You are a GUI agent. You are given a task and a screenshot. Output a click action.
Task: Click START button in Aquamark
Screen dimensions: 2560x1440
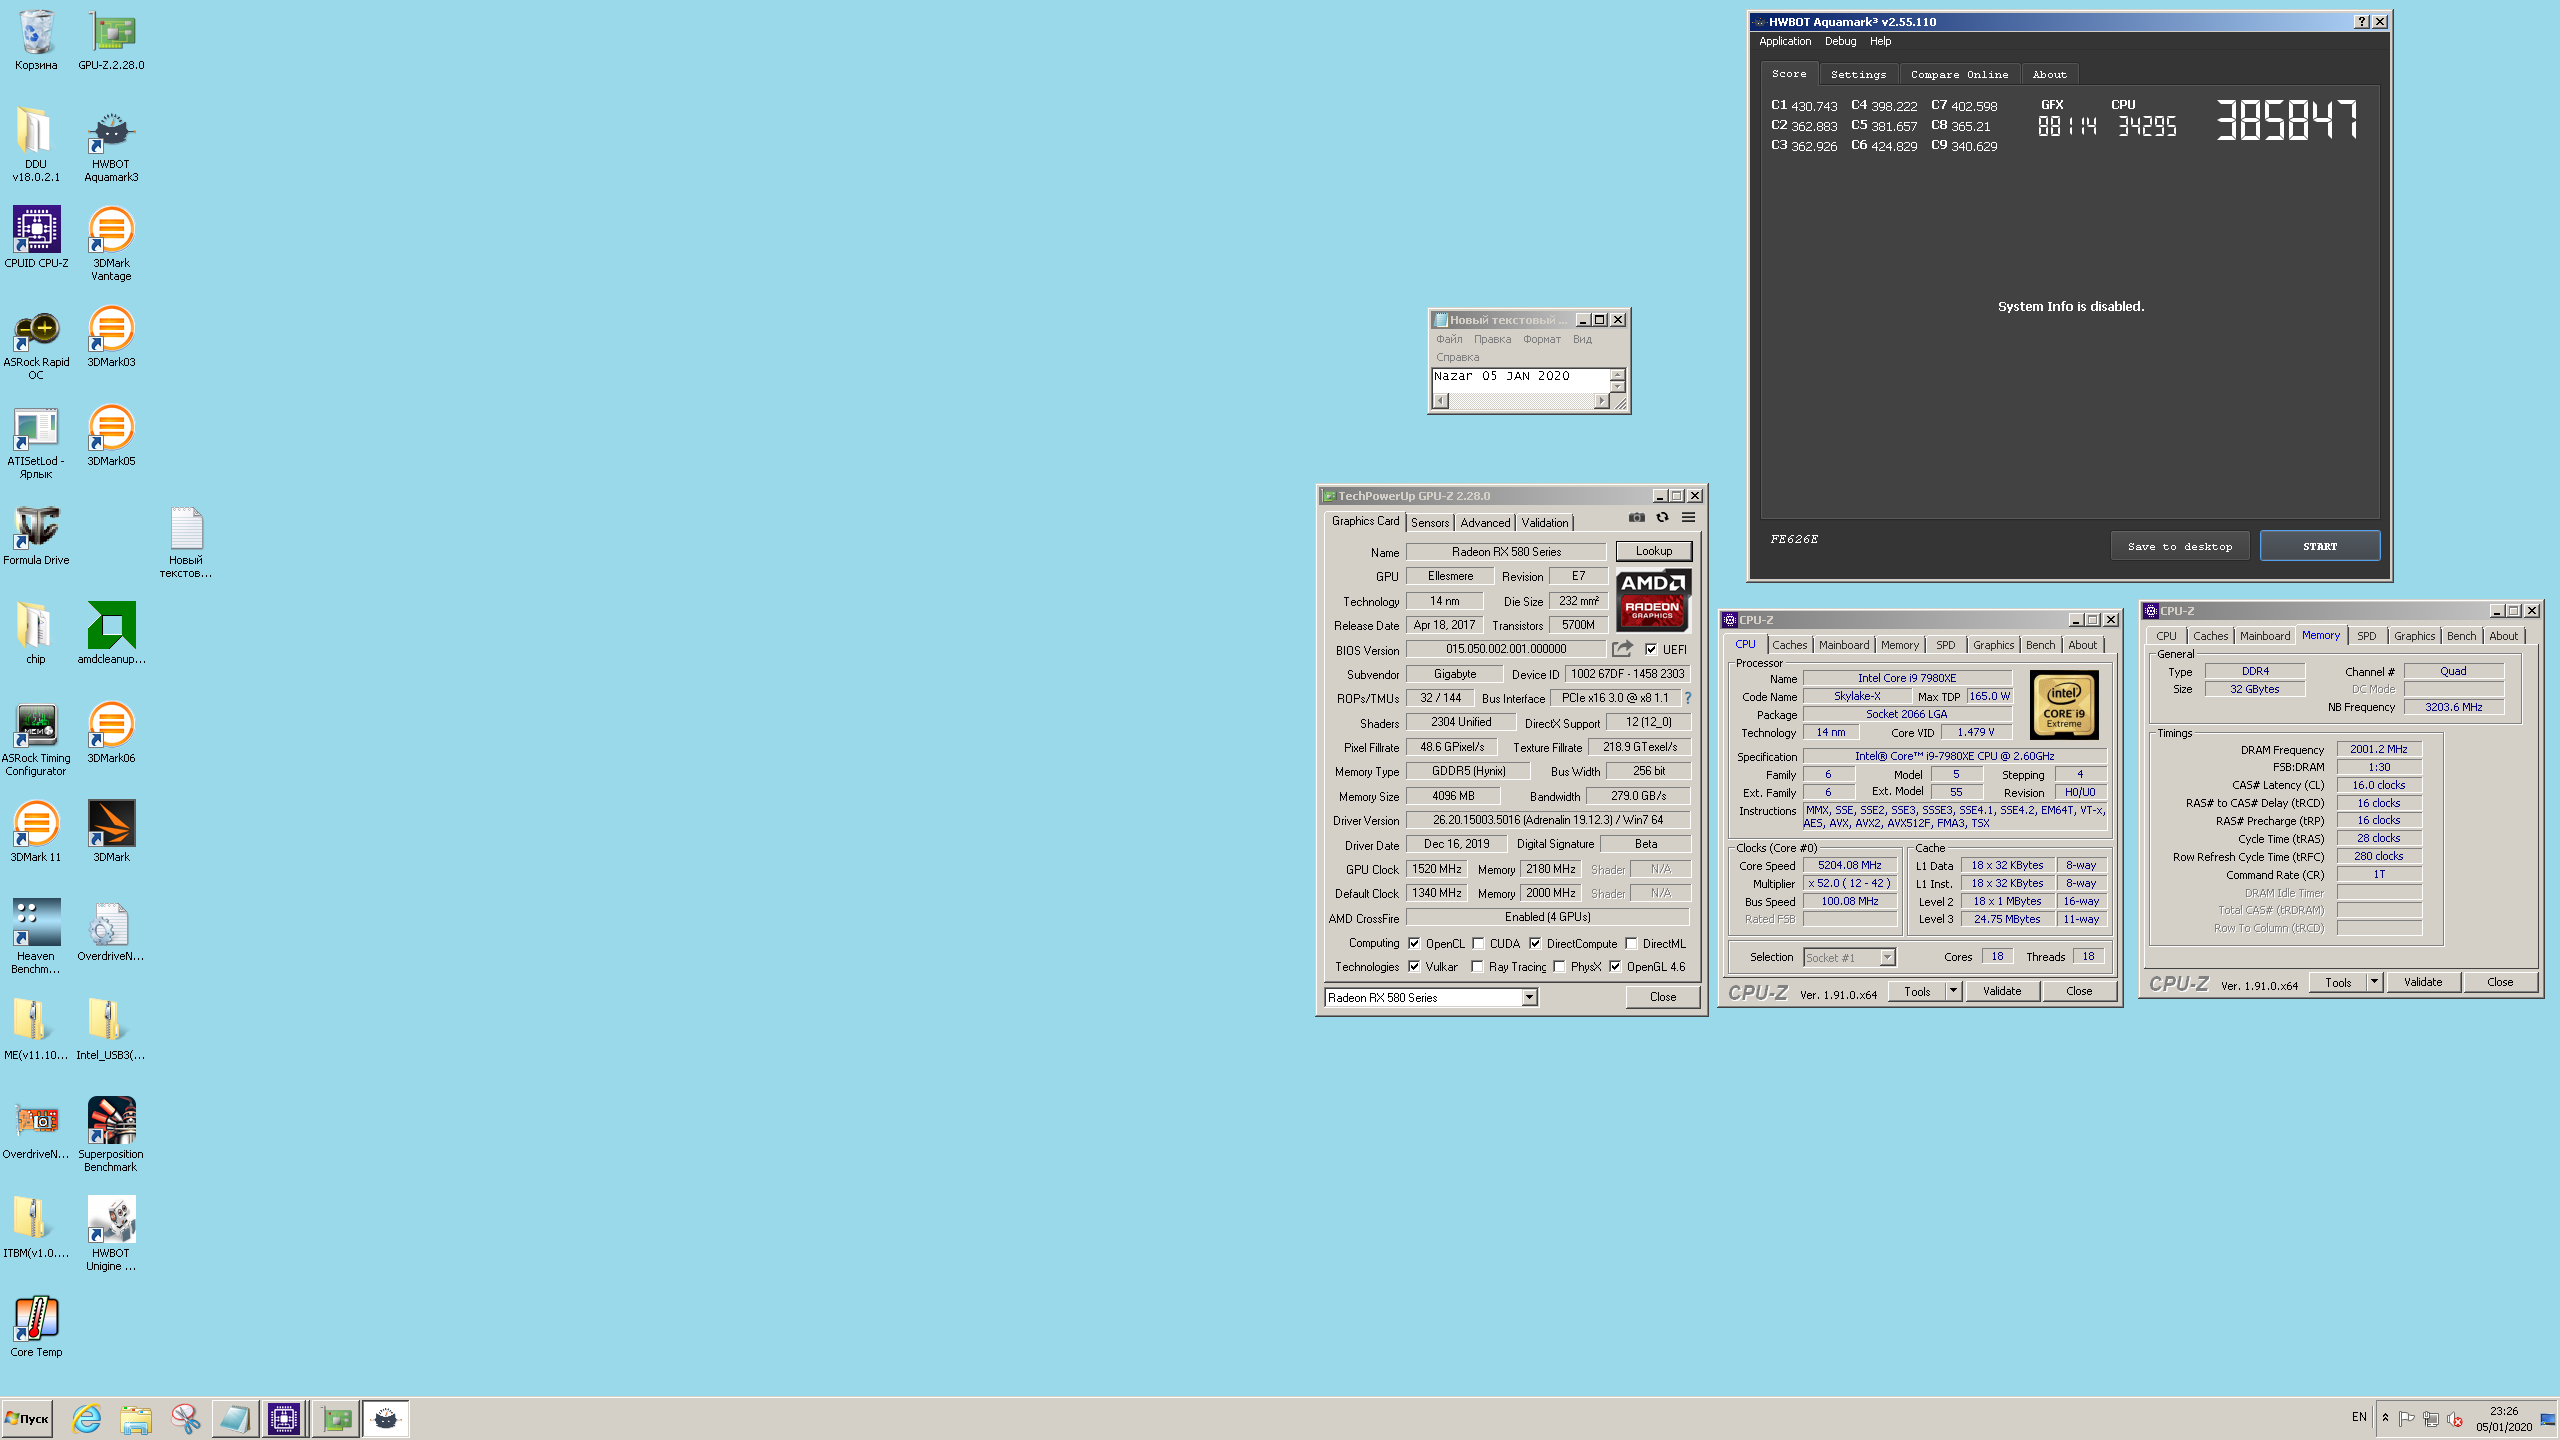(2320, 546)
